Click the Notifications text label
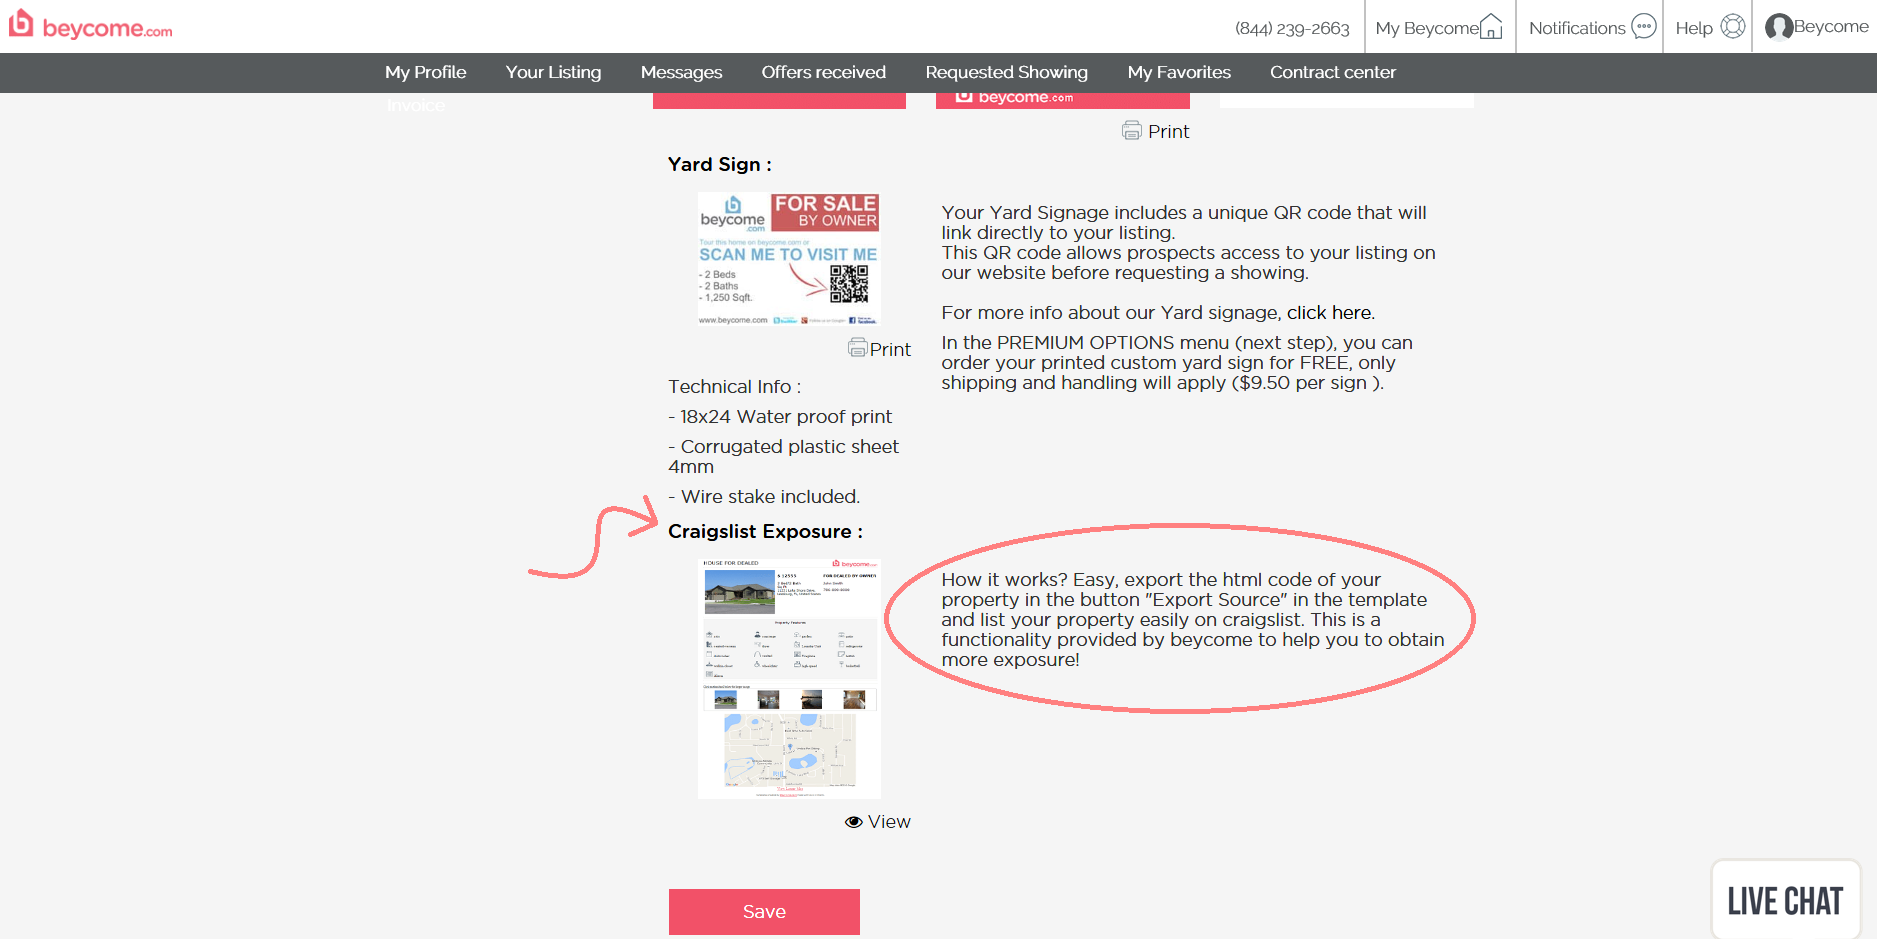 [1577, 28]
